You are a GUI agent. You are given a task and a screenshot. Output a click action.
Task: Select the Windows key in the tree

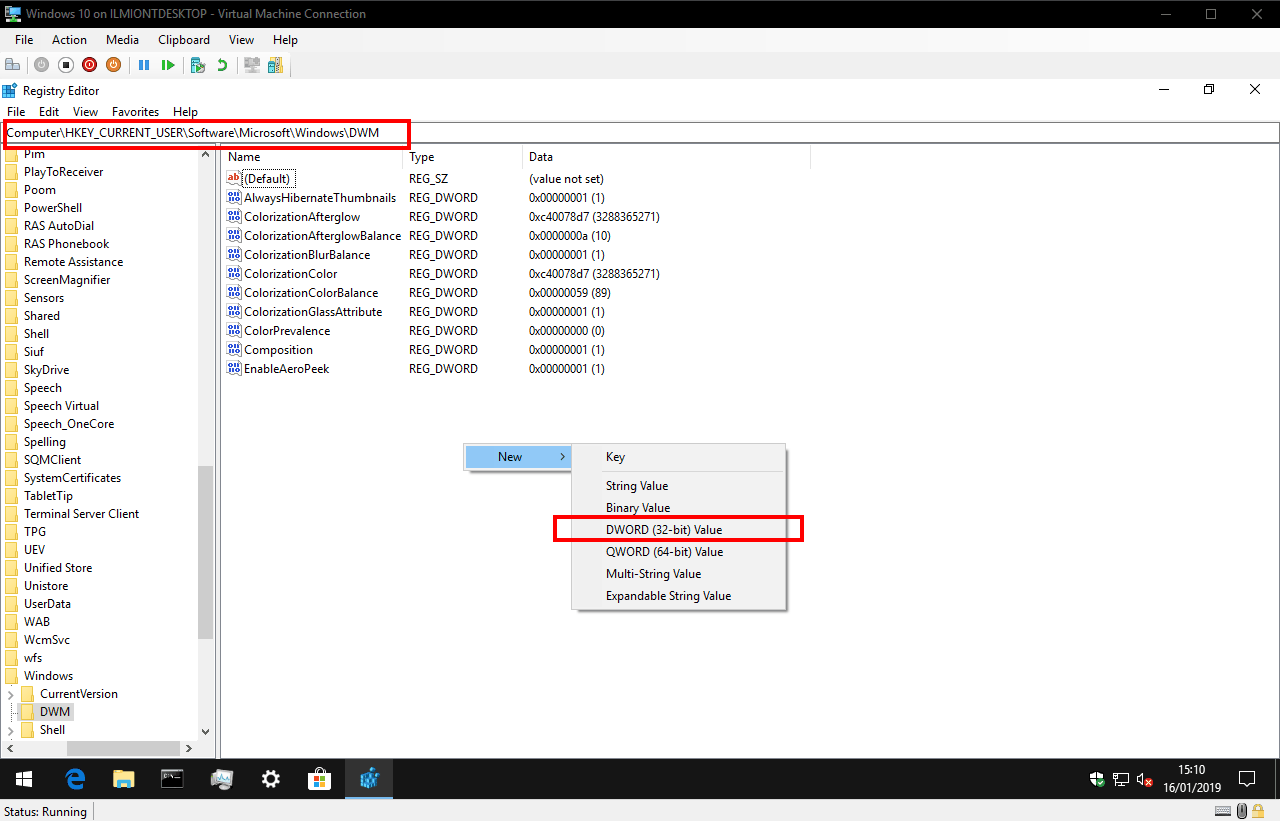pyautogui.click(x=48, y=676)
